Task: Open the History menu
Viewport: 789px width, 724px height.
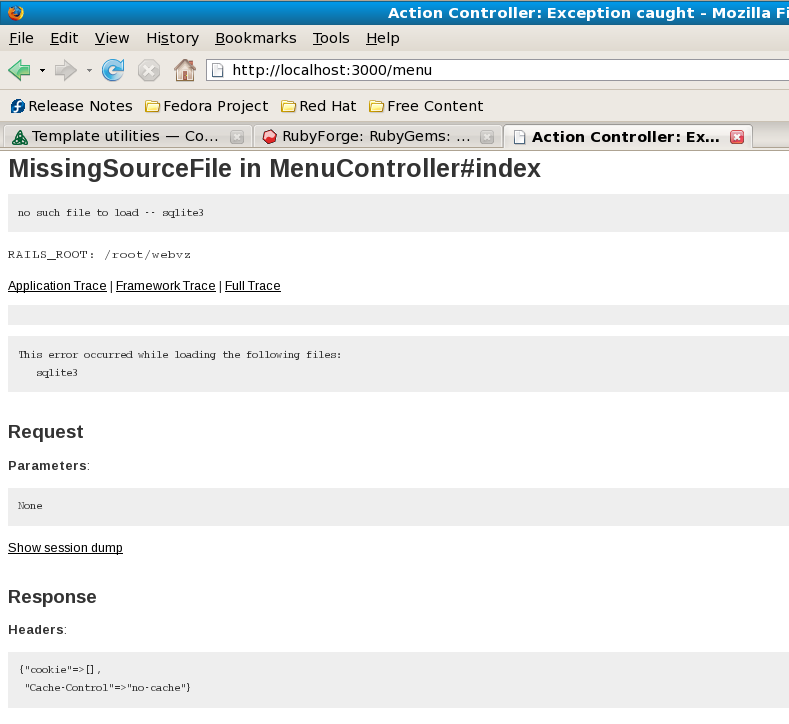Action: 172,38
